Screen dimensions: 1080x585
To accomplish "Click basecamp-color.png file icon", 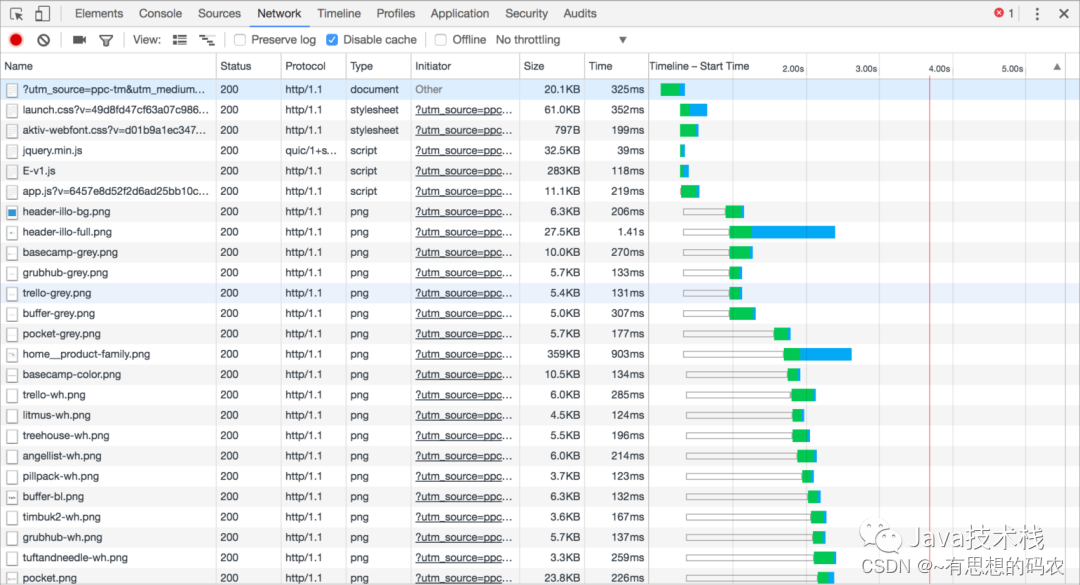I will (x=12, y=375).
